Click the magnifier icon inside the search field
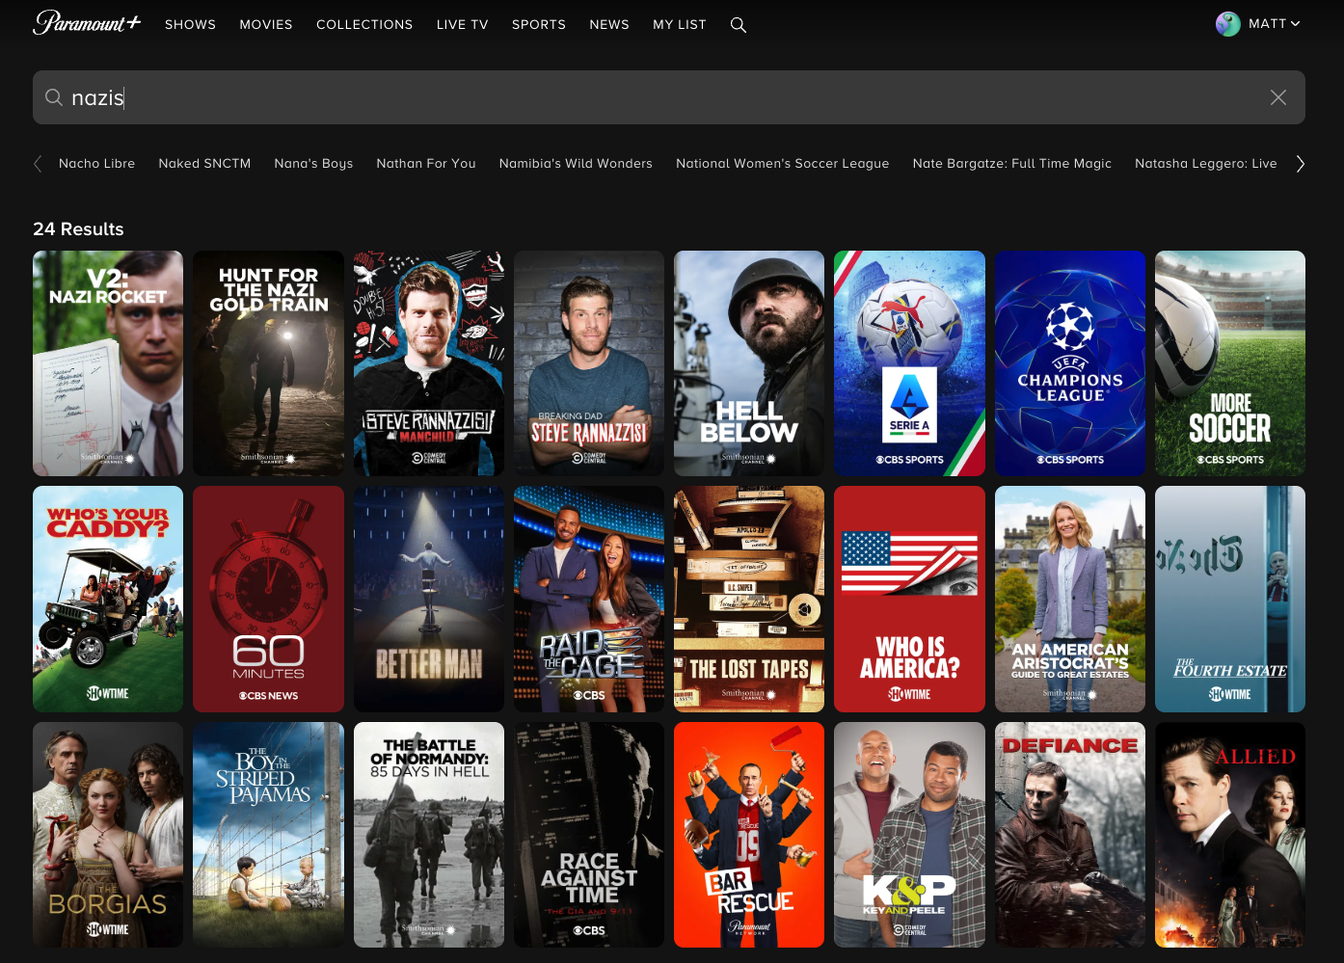The width and height of the screenshot is (1344, 963). pos(54,97)
